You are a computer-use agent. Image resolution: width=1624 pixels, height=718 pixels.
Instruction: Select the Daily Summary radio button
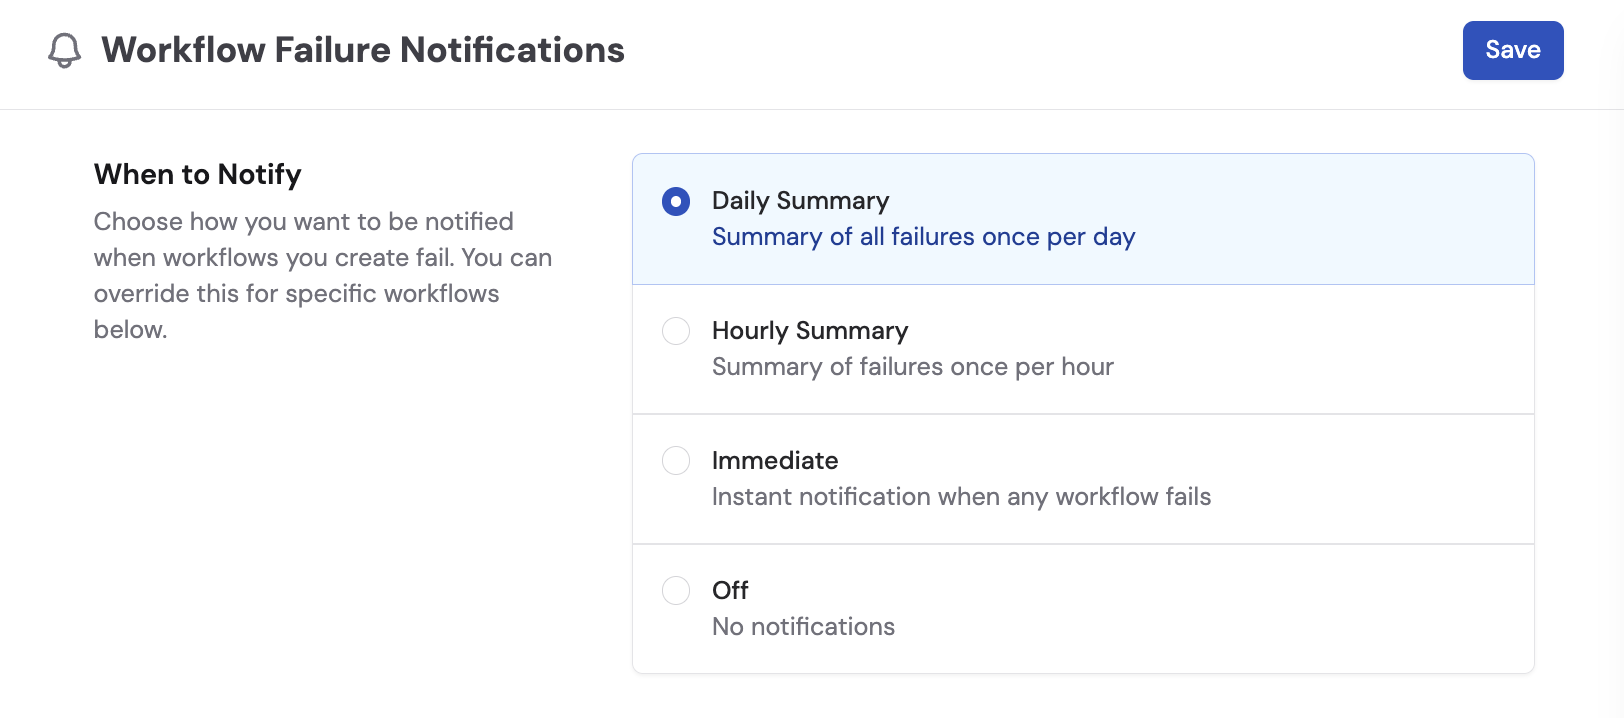pyautogui.click(x=676, y=201)
